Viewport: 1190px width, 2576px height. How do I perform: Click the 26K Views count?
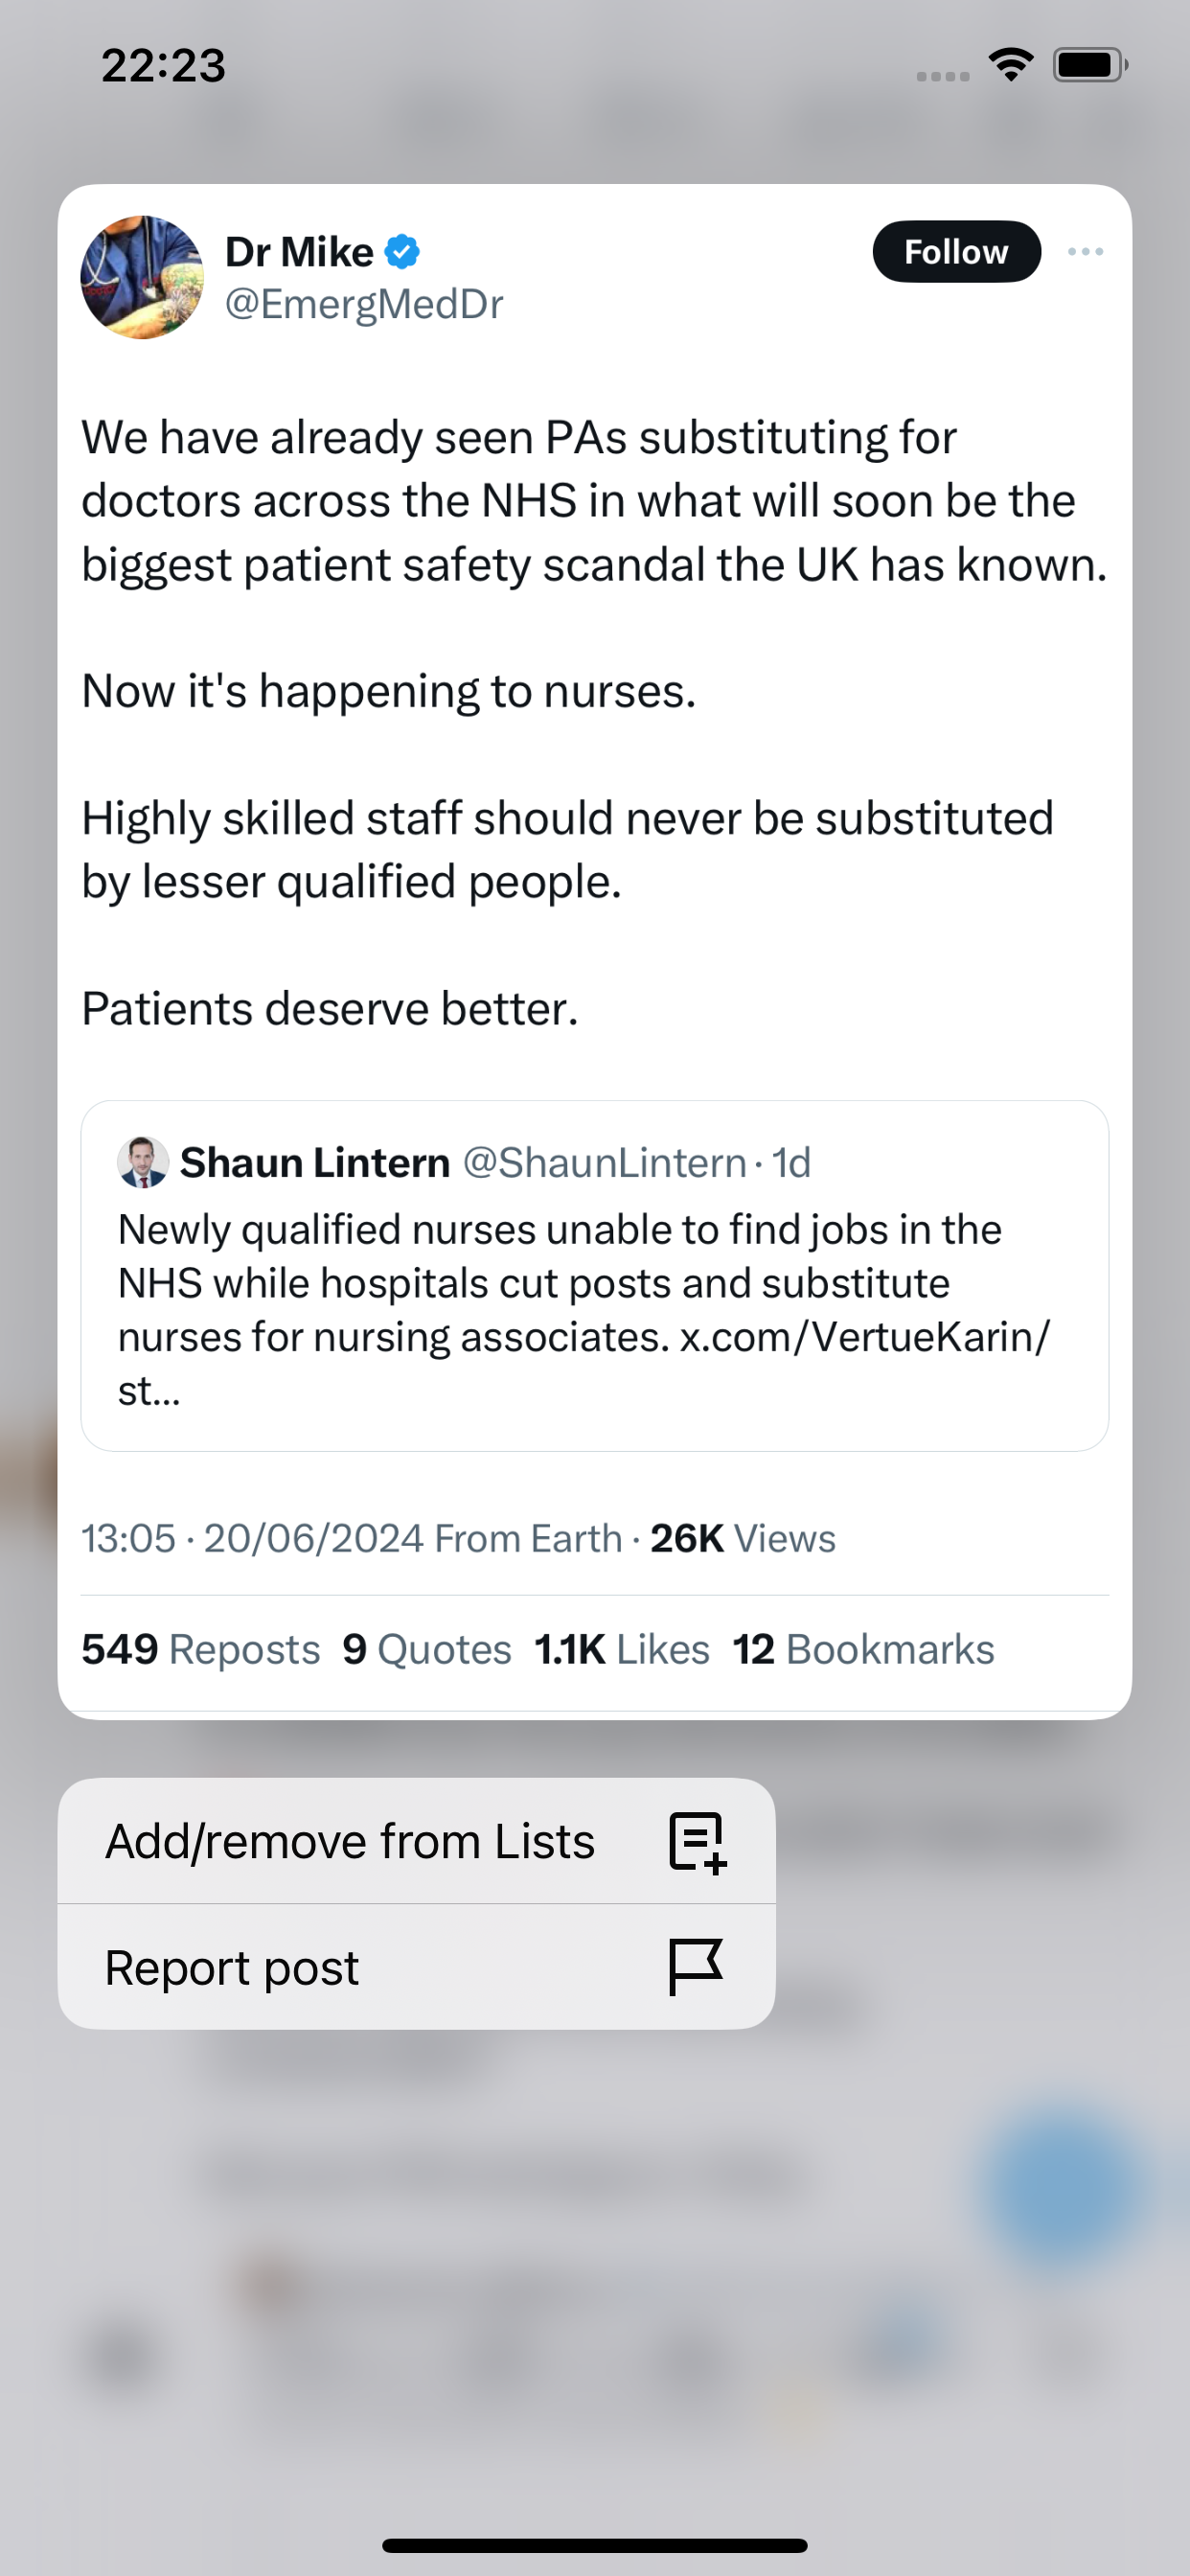click(x=742, y=1538)
